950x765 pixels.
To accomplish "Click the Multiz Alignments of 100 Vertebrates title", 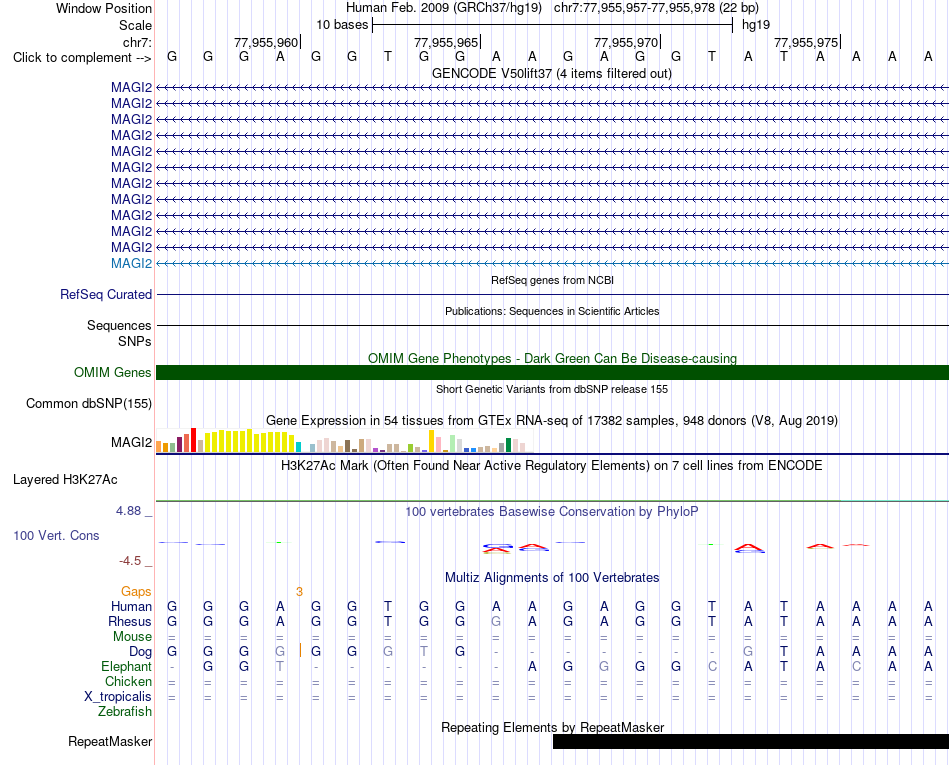I will pos(552,578).
